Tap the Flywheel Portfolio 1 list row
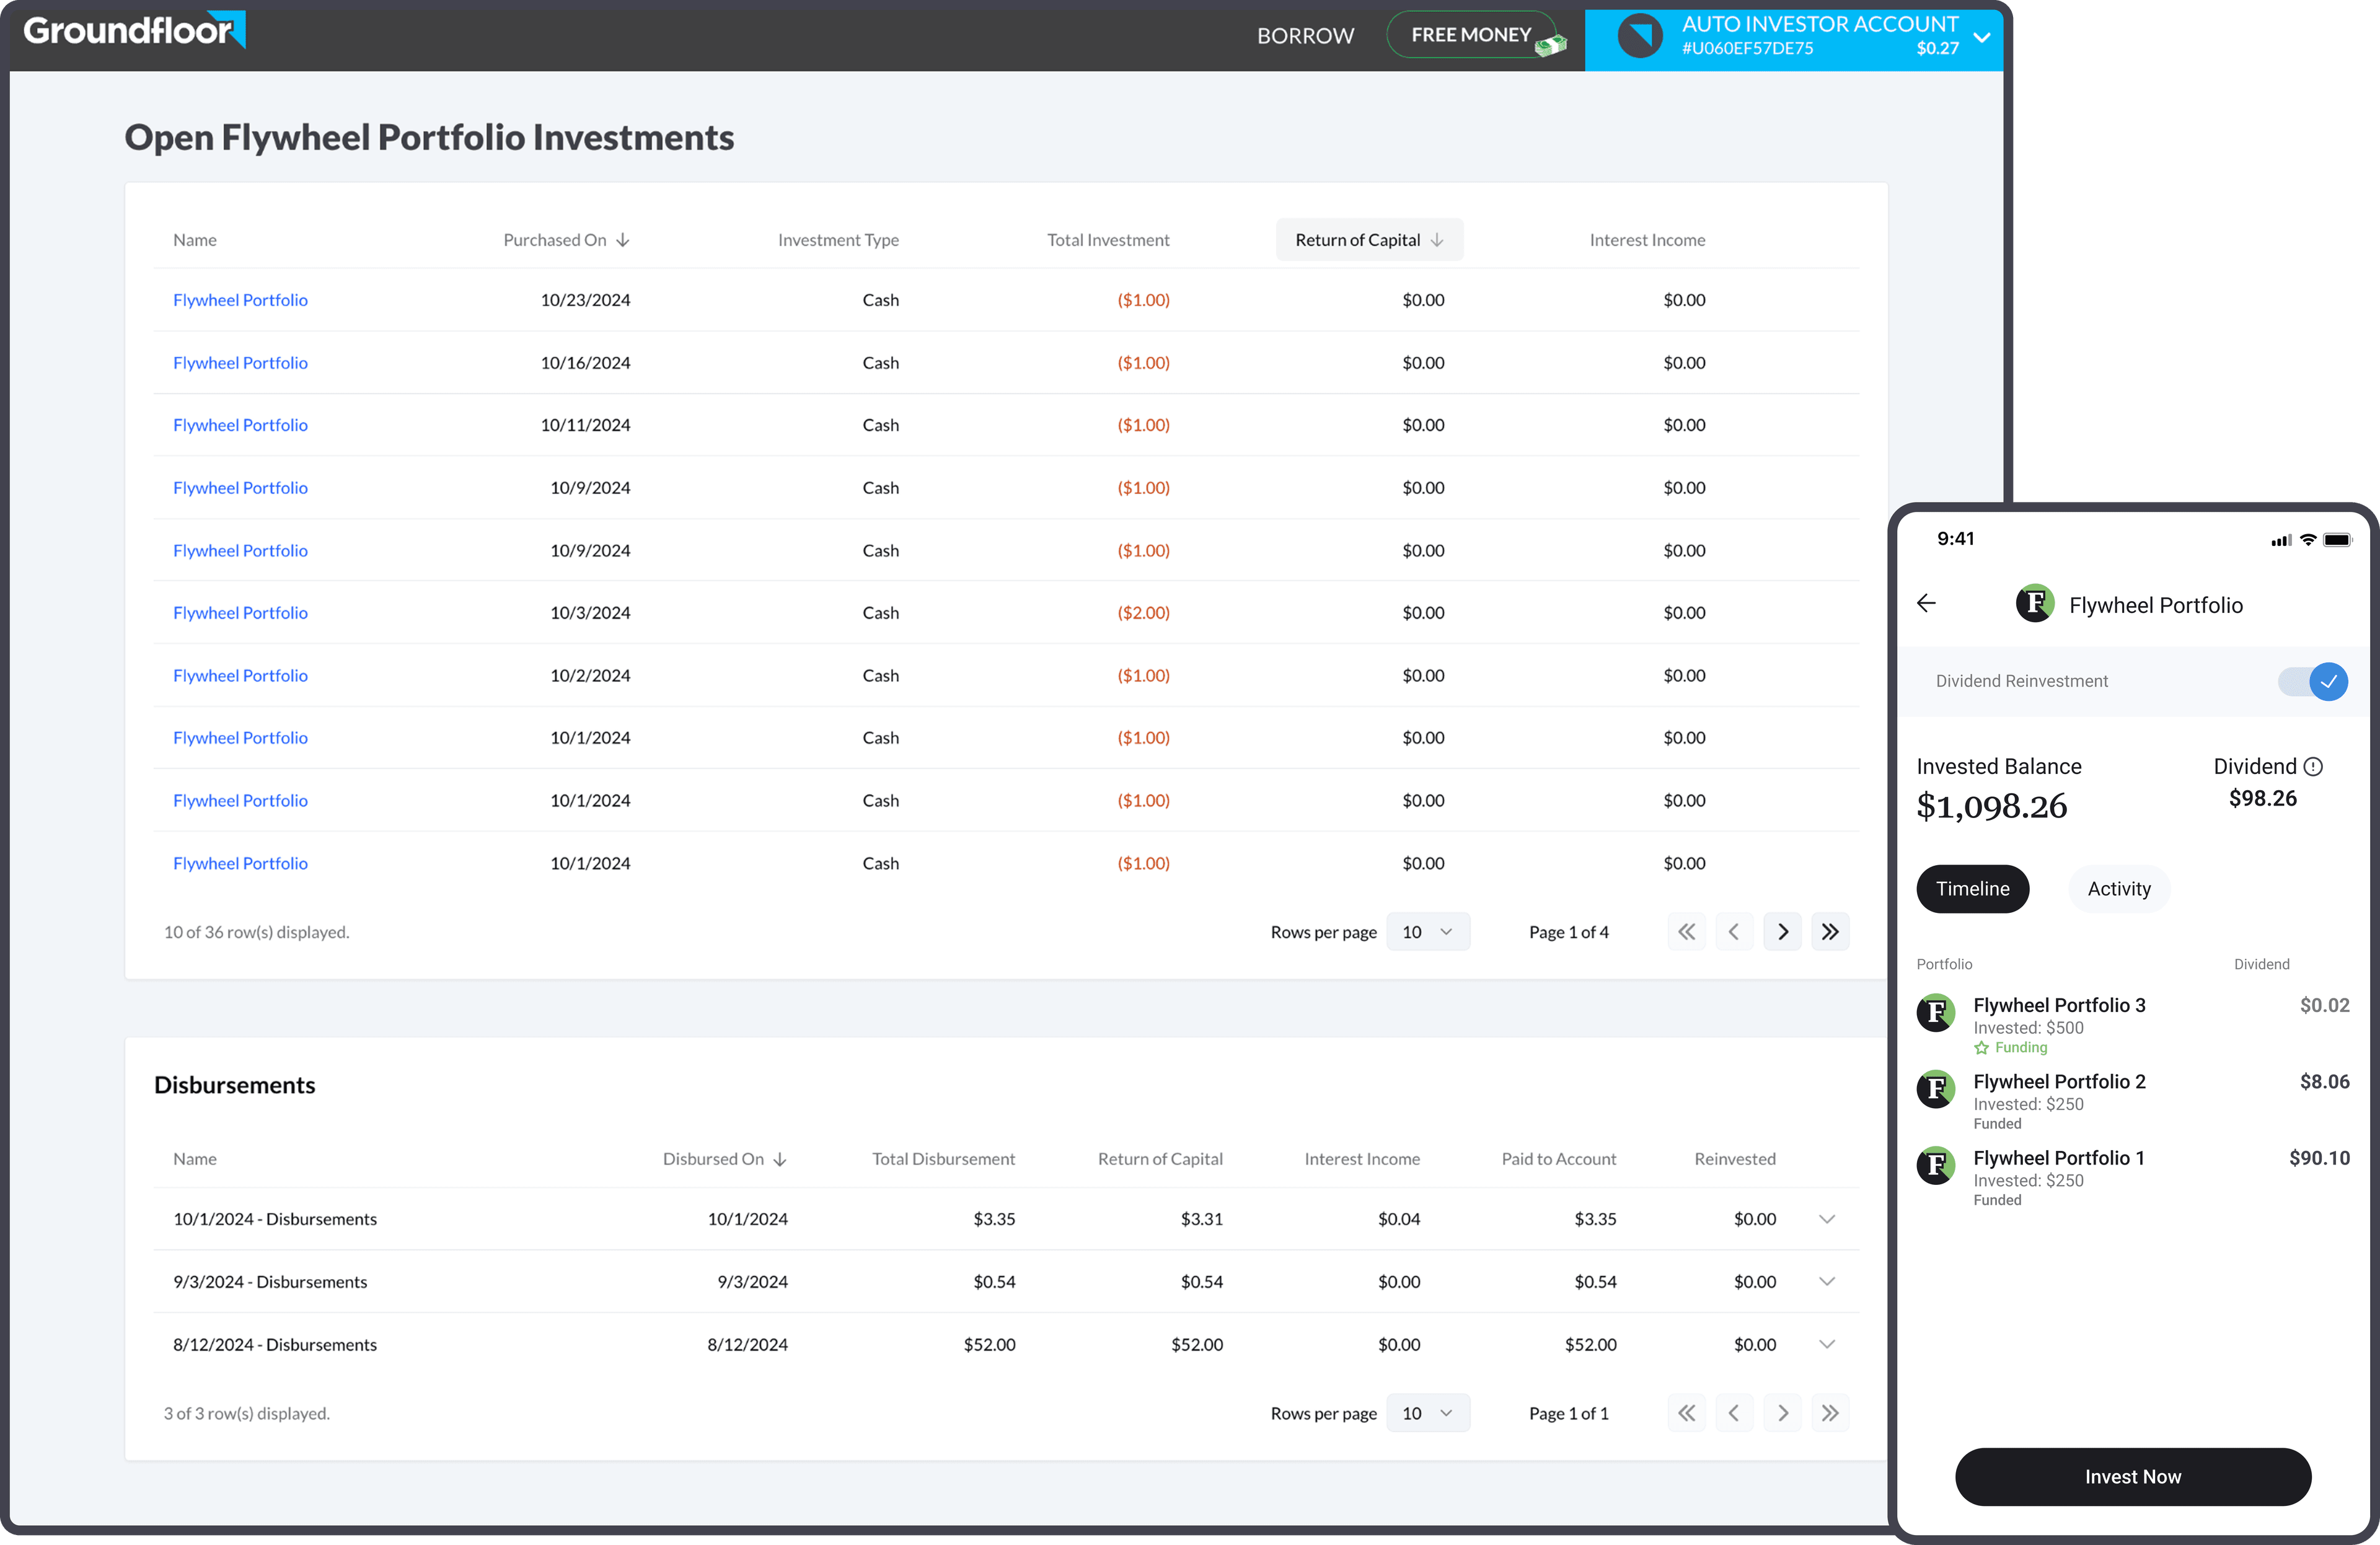This screenshot has height=1545, width=2380. point(2133,1177)
